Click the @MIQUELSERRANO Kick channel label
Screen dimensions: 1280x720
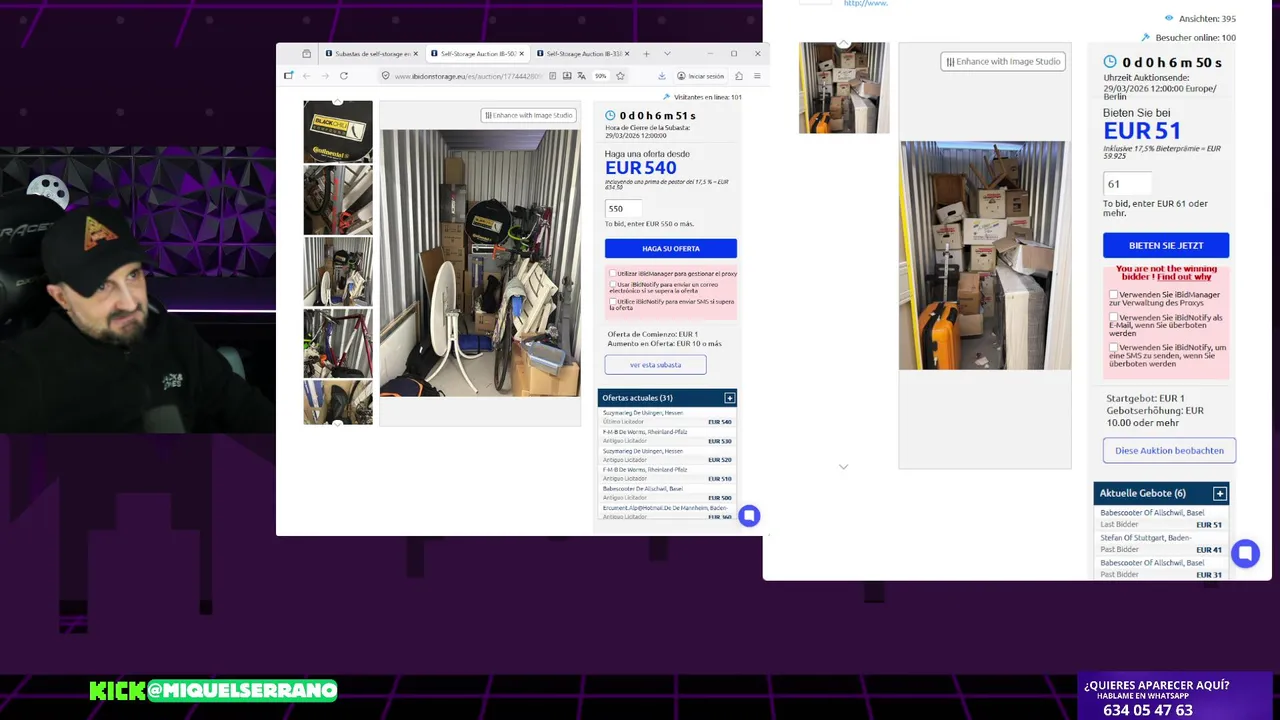point(242,690)
